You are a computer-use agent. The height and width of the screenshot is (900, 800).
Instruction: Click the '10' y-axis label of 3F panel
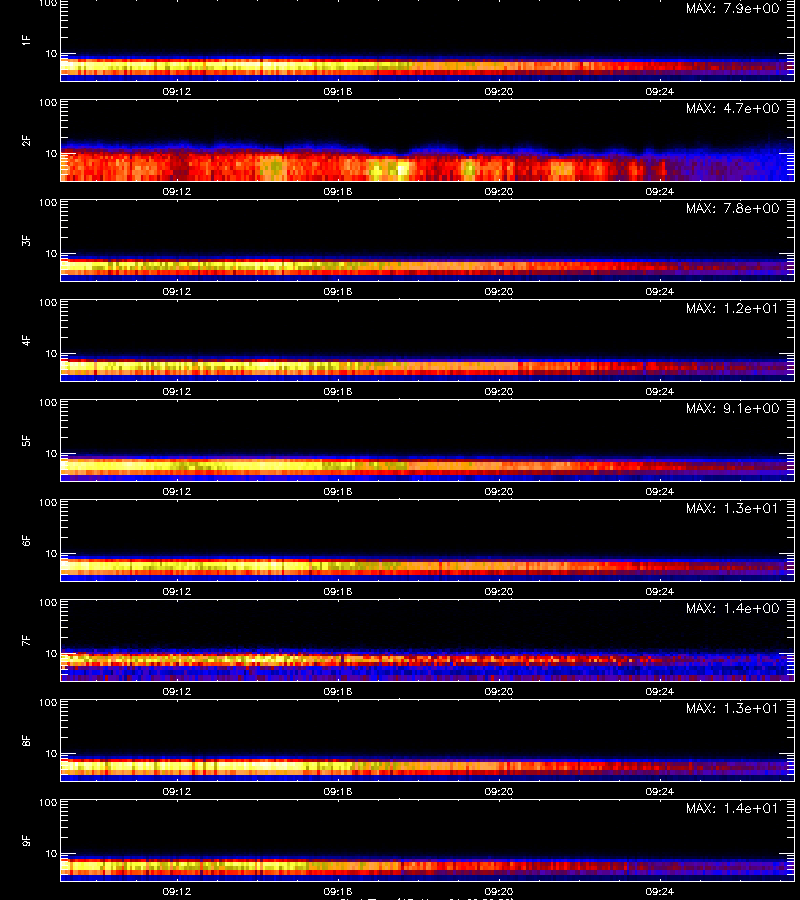click(52, 254)
